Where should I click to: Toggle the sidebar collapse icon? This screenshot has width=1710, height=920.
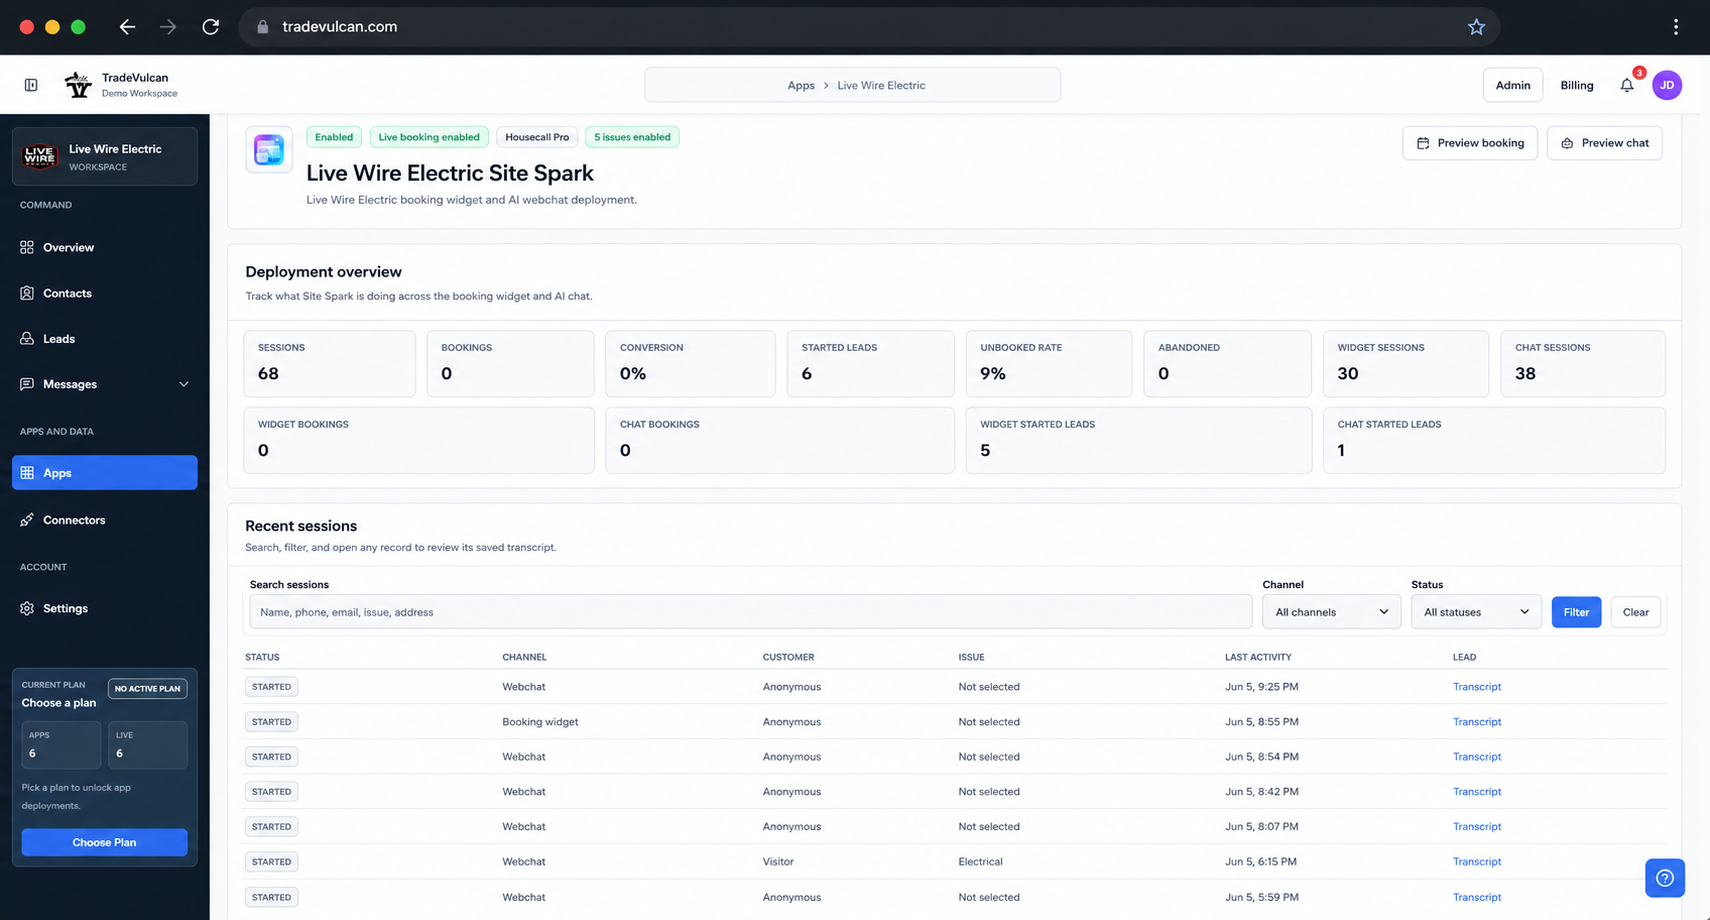(x=31, y=85)
